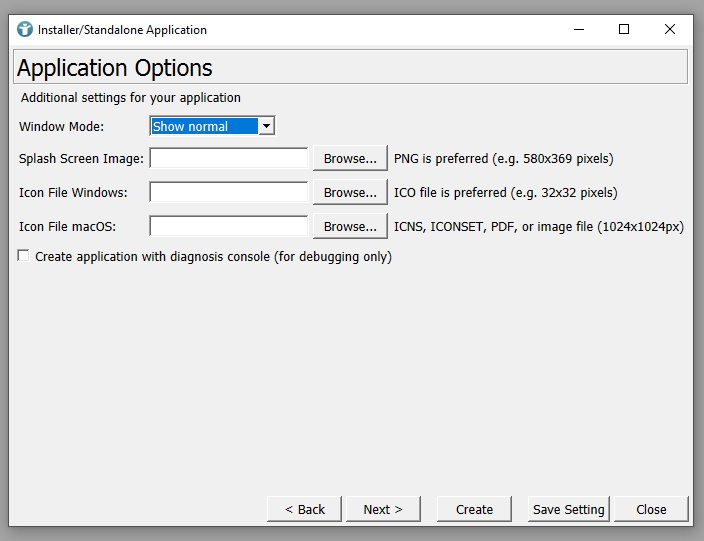Proceed with the Next button
The image size is (704, 541).
pyautogui.click(x=383, y=509)
